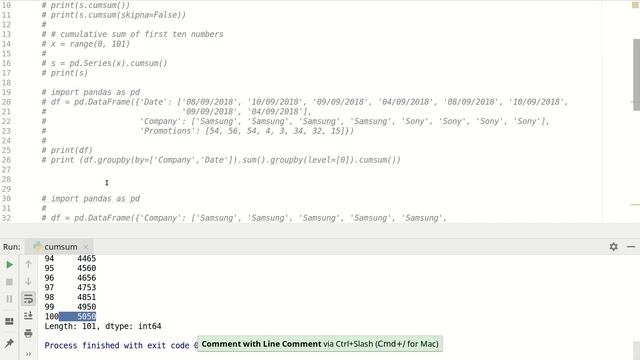Click the df = pd.DataFrame line 32
The width and height of the screenshot is (640, 360).
coord(244,218)
